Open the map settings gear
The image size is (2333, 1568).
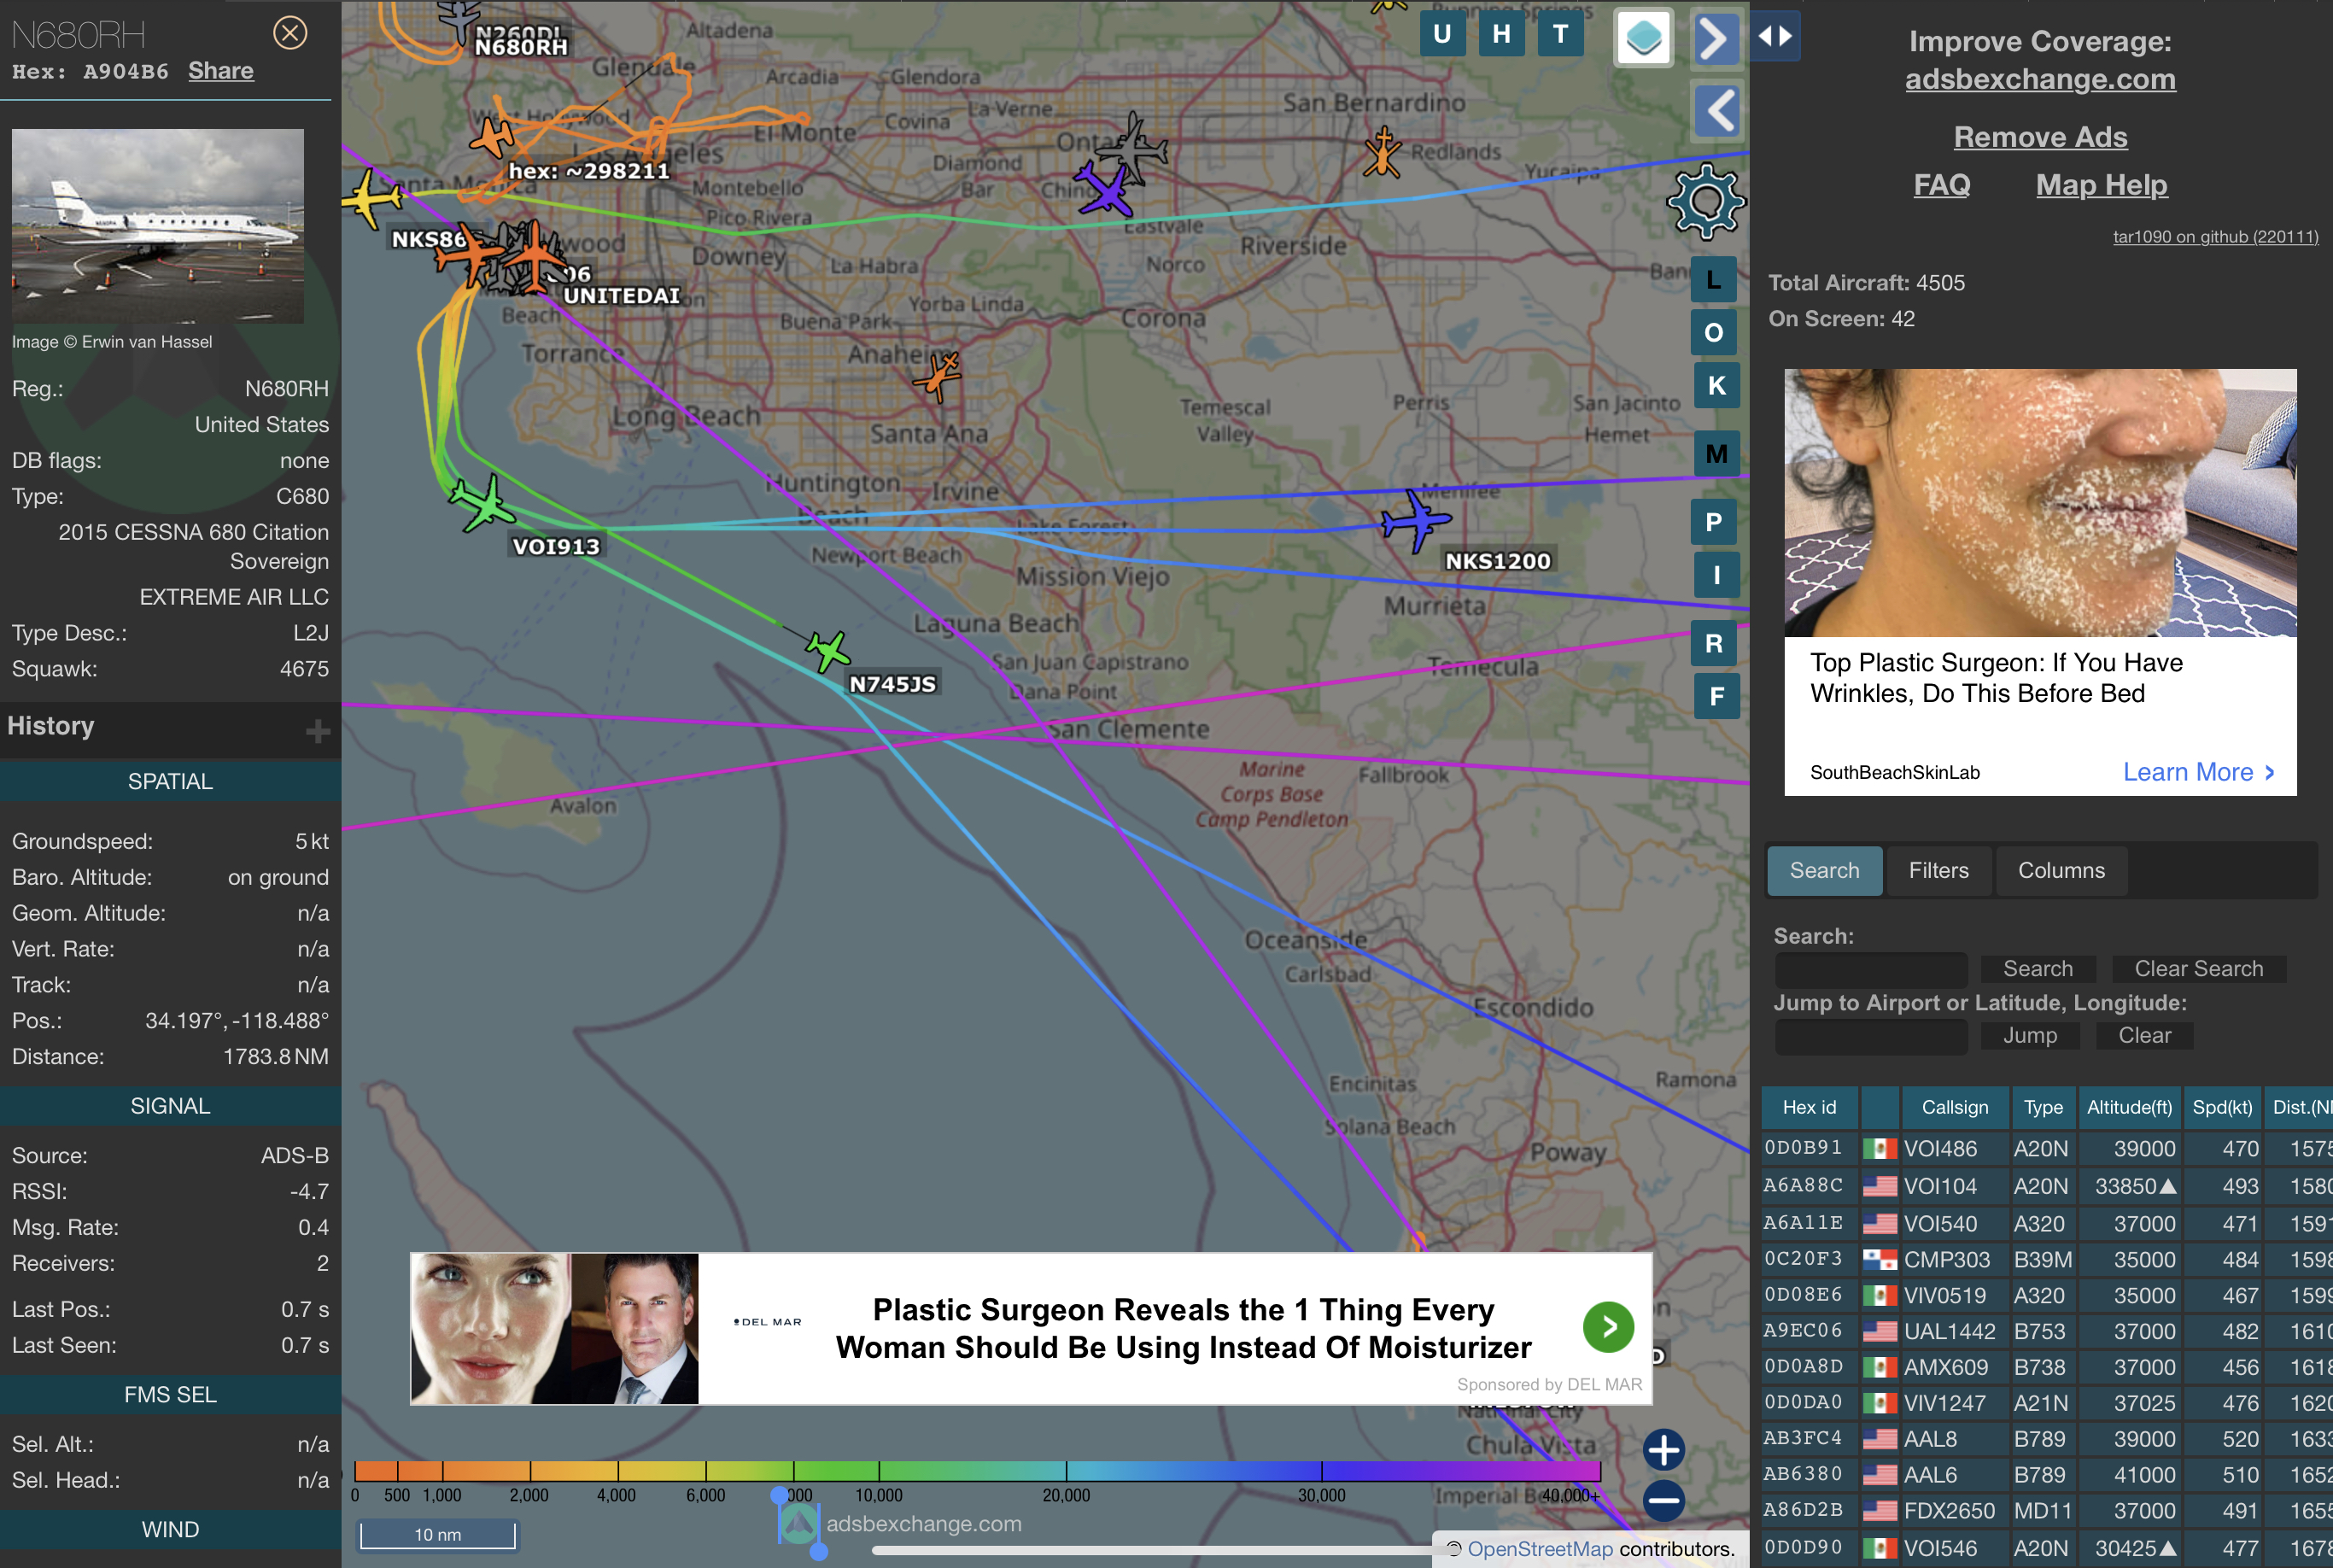tap(1706, 201)
